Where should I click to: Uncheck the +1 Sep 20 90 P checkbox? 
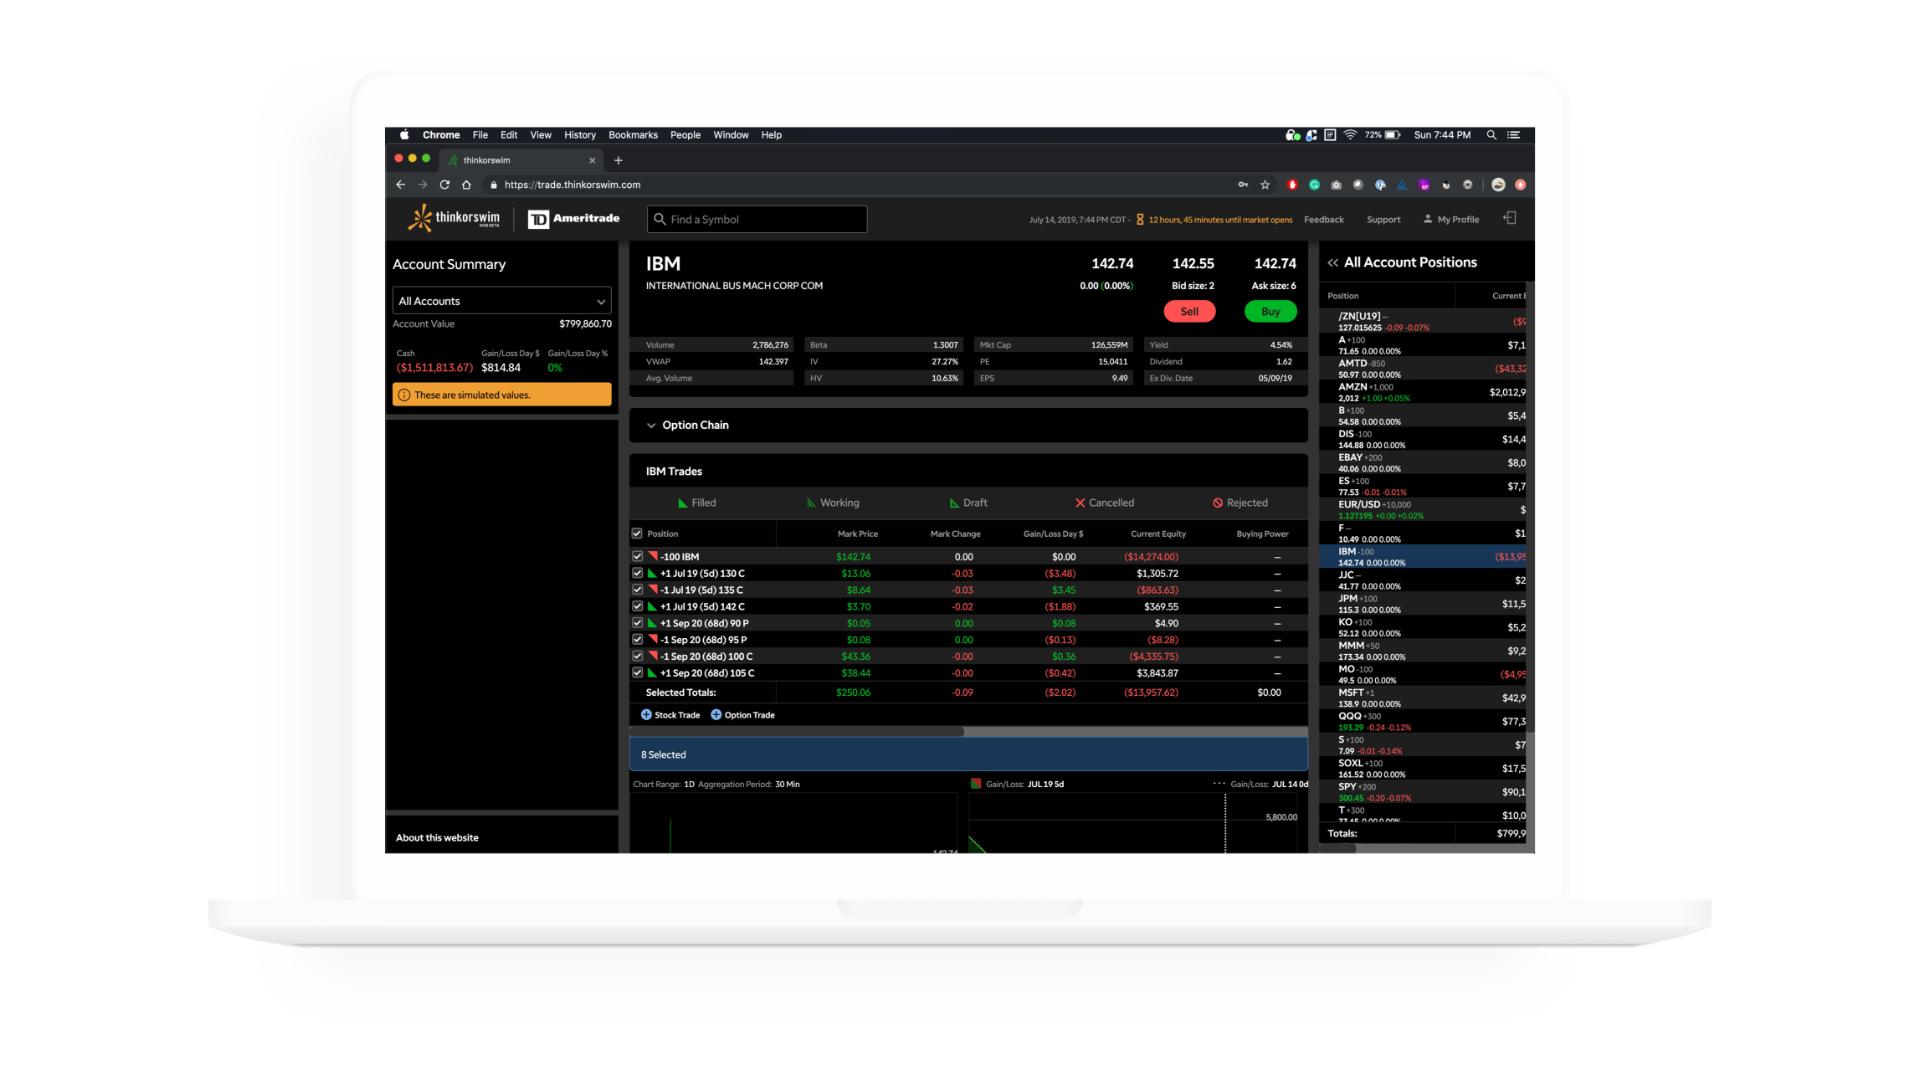point(637,622)
